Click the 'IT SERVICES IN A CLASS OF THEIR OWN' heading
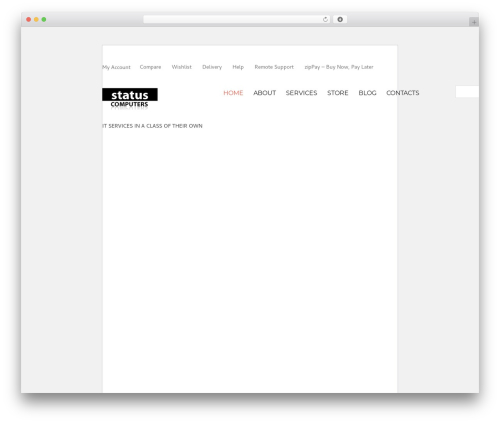Viewport: 500px width, 423px height. tap(152, 126)
